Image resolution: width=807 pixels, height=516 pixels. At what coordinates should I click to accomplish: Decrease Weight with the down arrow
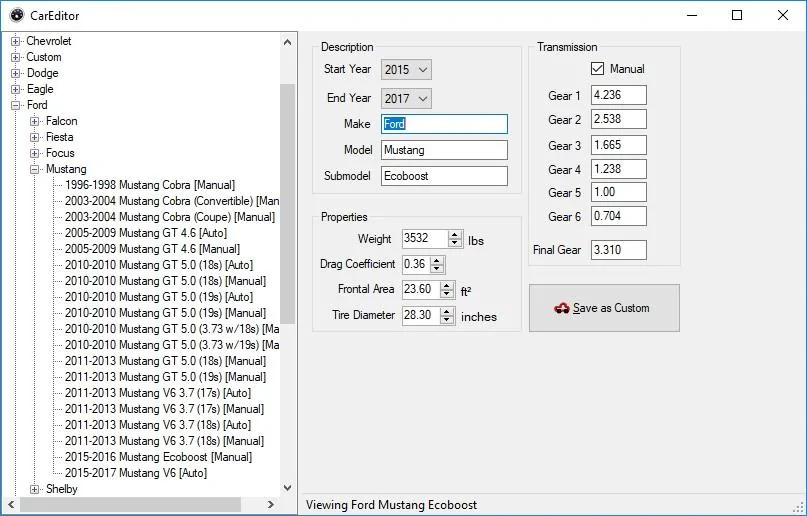click(454, 243)
